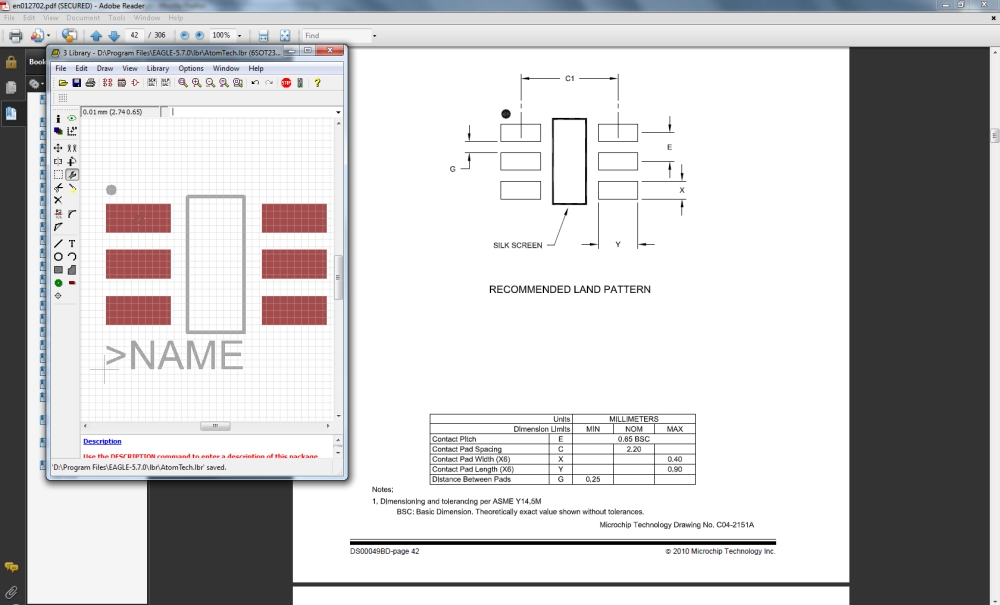Select the Delete X tool in EAGLE
Image resolution: width=1000 pixels, height=605 pixels.
pyautogui.click(x=58, y=200)
